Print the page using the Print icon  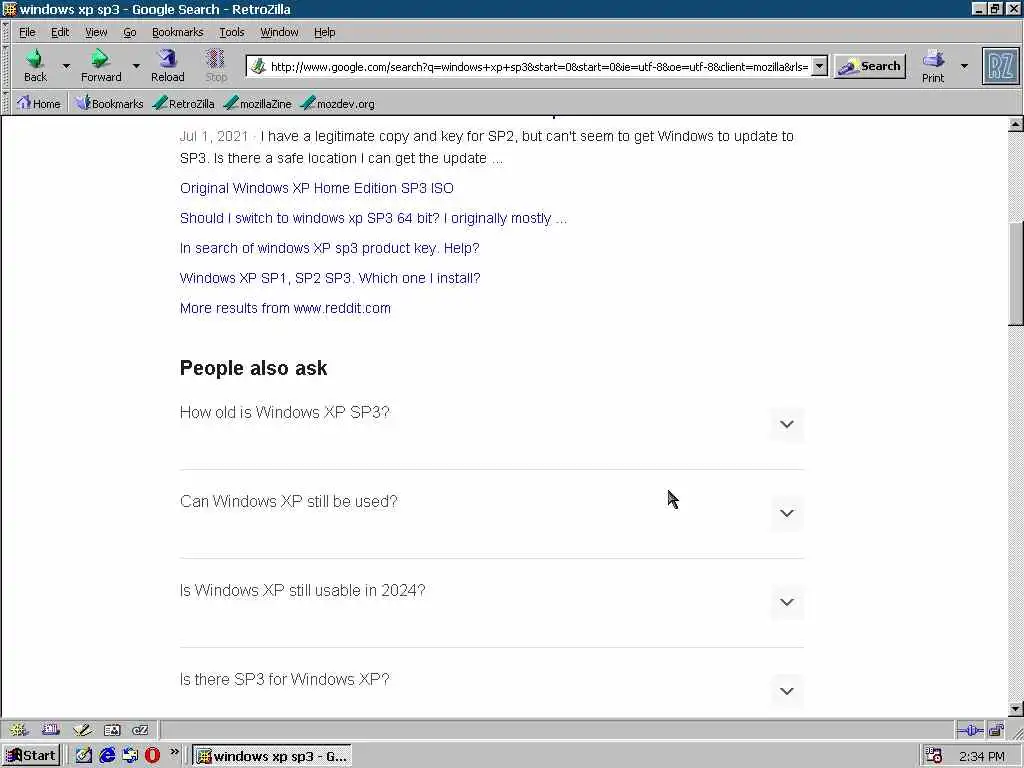click(933, 60)
